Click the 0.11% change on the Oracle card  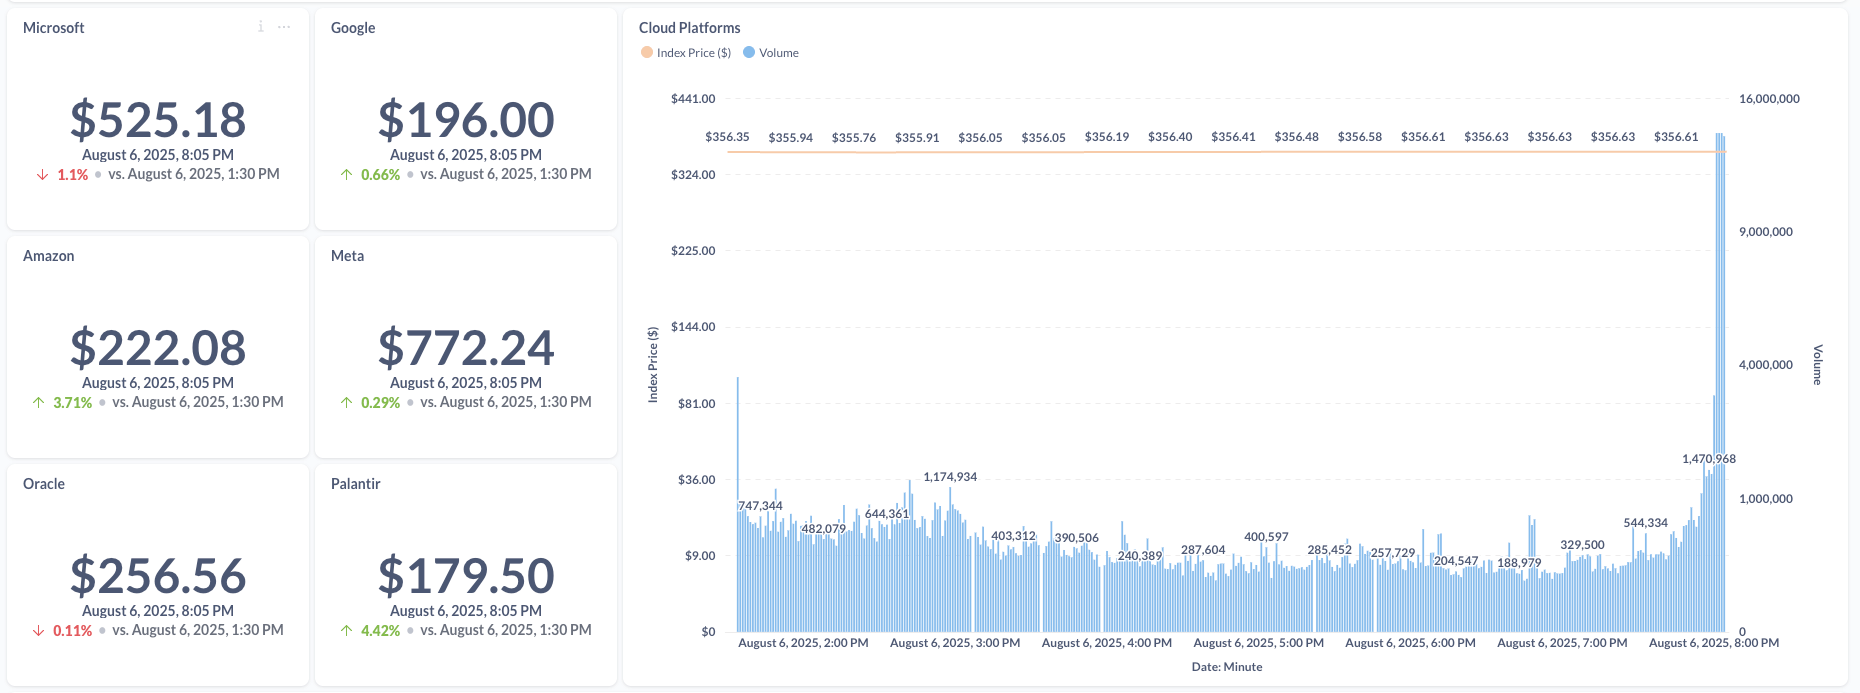tap(73, 631)
